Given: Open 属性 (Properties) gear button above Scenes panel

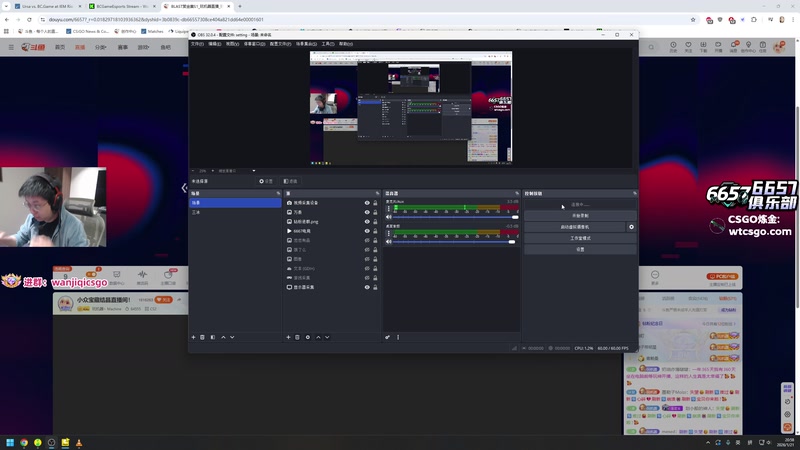Looking at the screenshot, I should tap(266, 181).
